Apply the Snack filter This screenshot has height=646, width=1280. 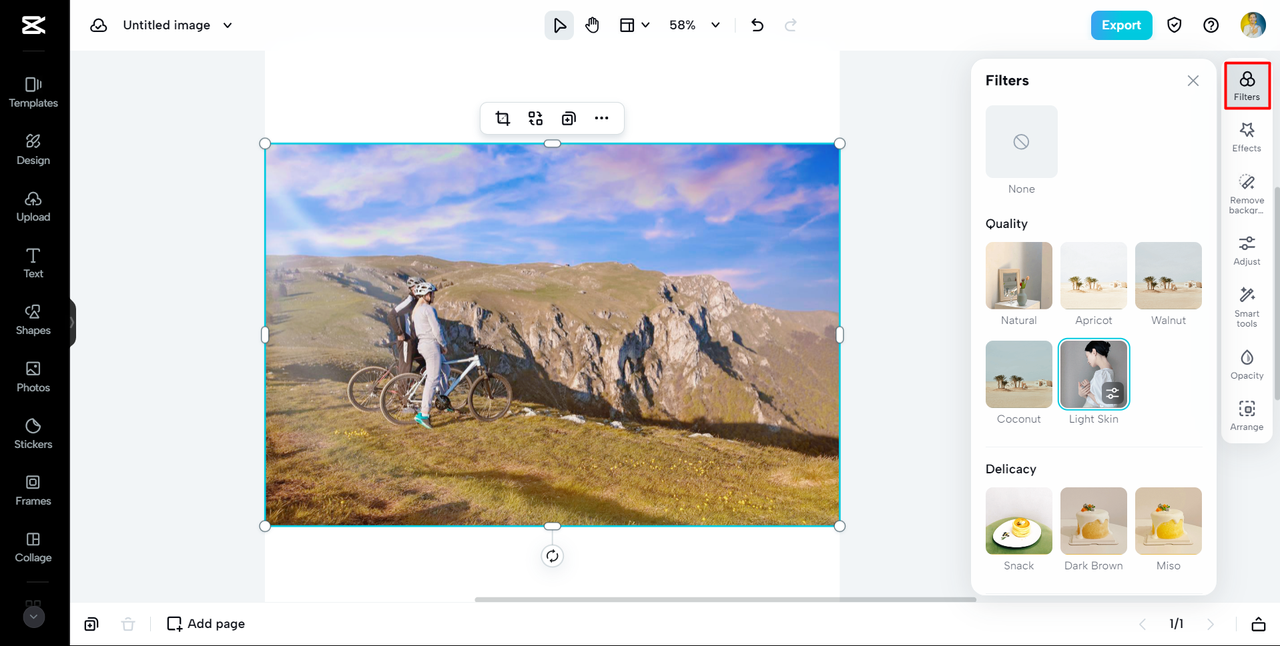1019,521
